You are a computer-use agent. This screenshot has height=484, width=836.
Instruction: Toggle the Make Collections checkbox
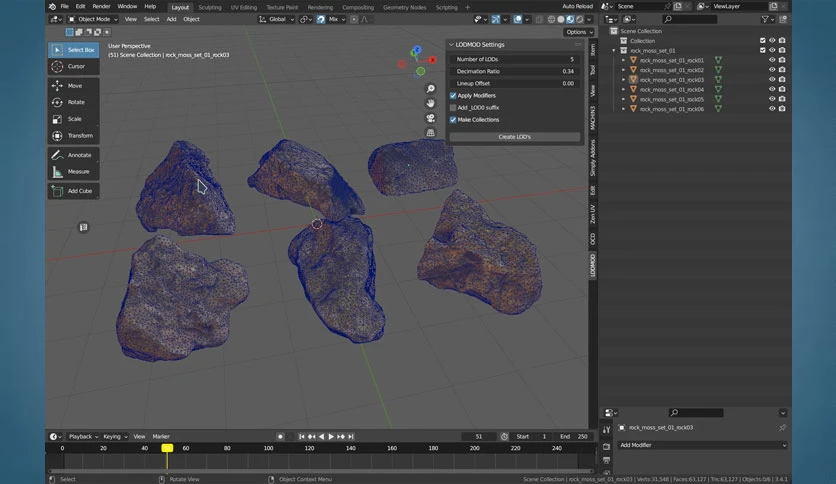(453, 120)
